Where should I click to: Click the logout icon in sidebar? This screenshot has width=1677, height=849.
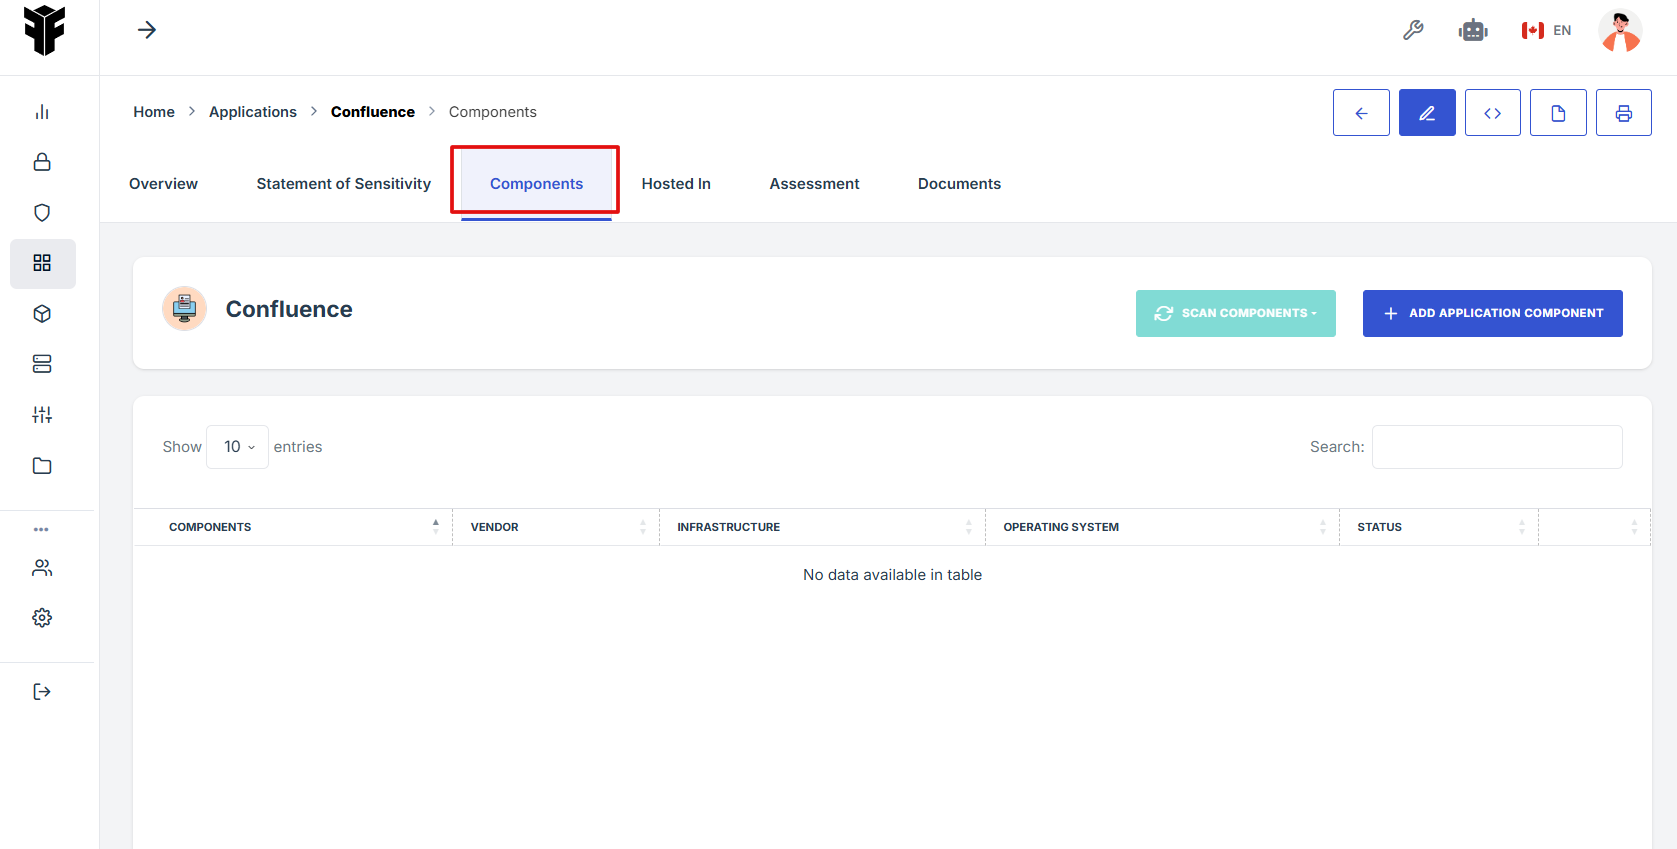point(42,692)
